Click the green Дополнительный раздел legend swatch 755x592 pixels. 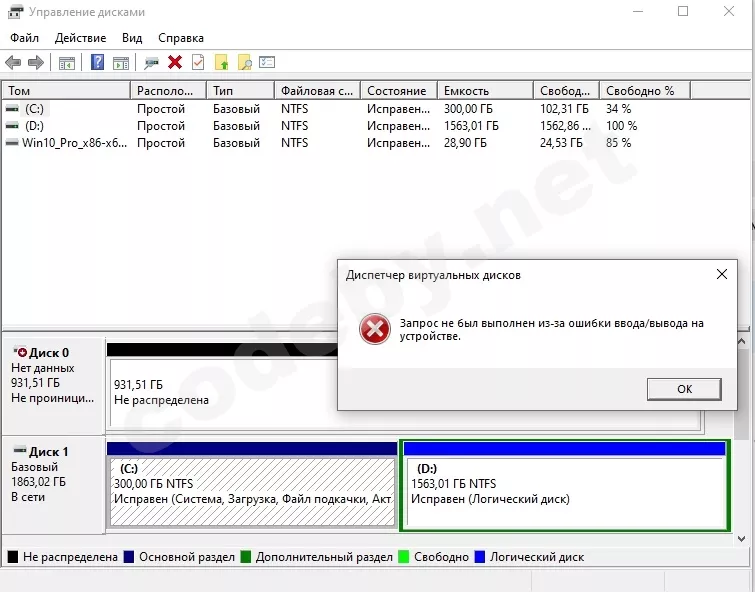pos(246,557)
